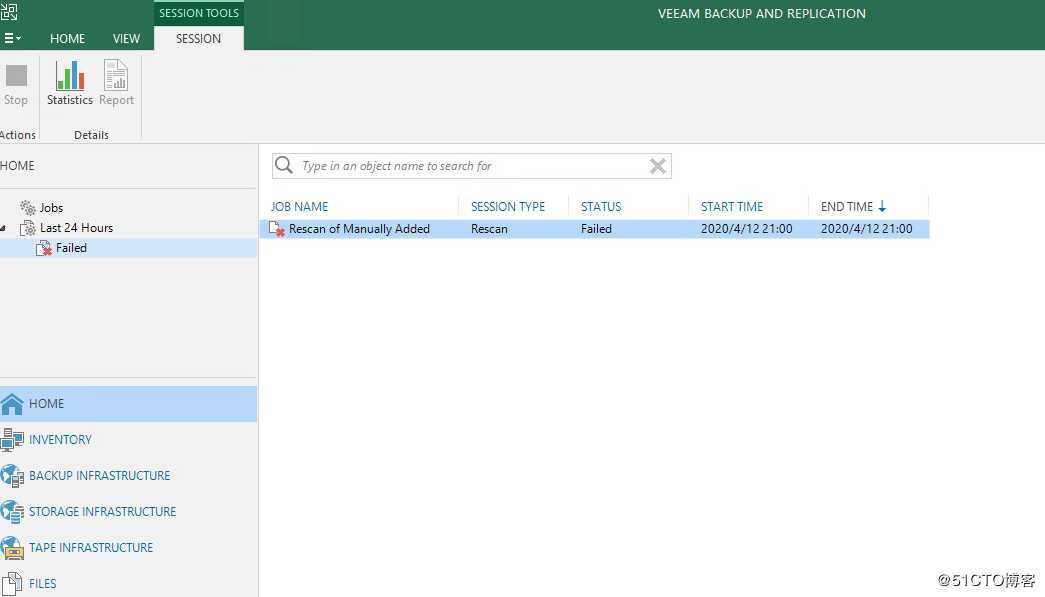This screenshot has height=597, width=1045.
Task: Select the Jobs tree node
Action: pos(51,208)
